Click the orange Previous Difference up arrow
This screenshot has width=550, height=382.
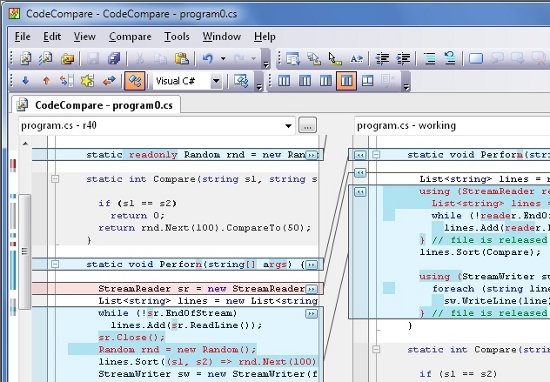tap(46, 81)
